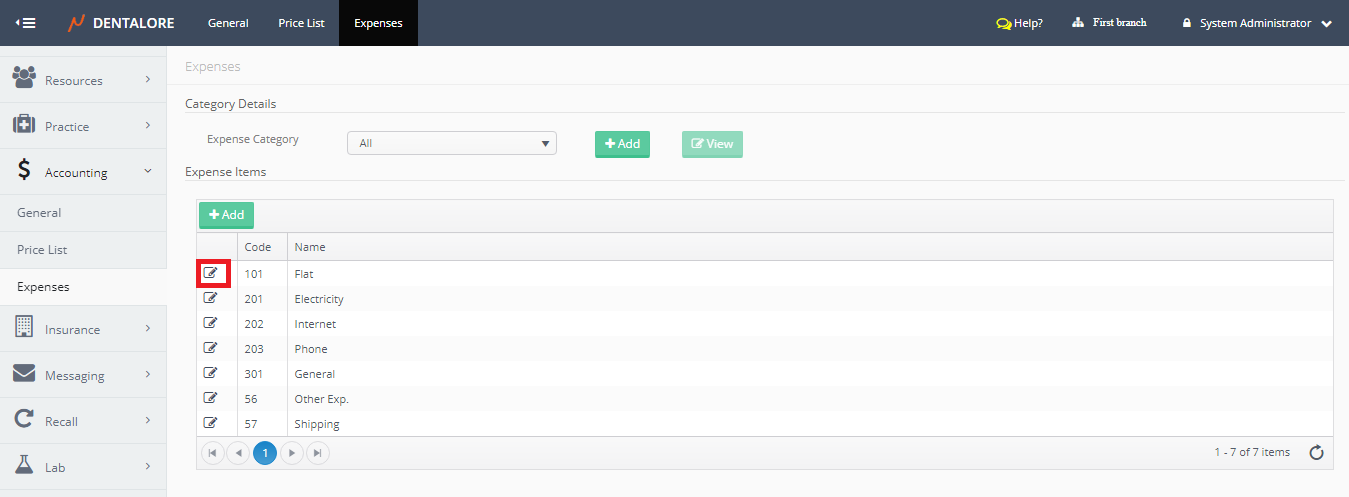Select page 1 in the pager

[x=265, y=453]
